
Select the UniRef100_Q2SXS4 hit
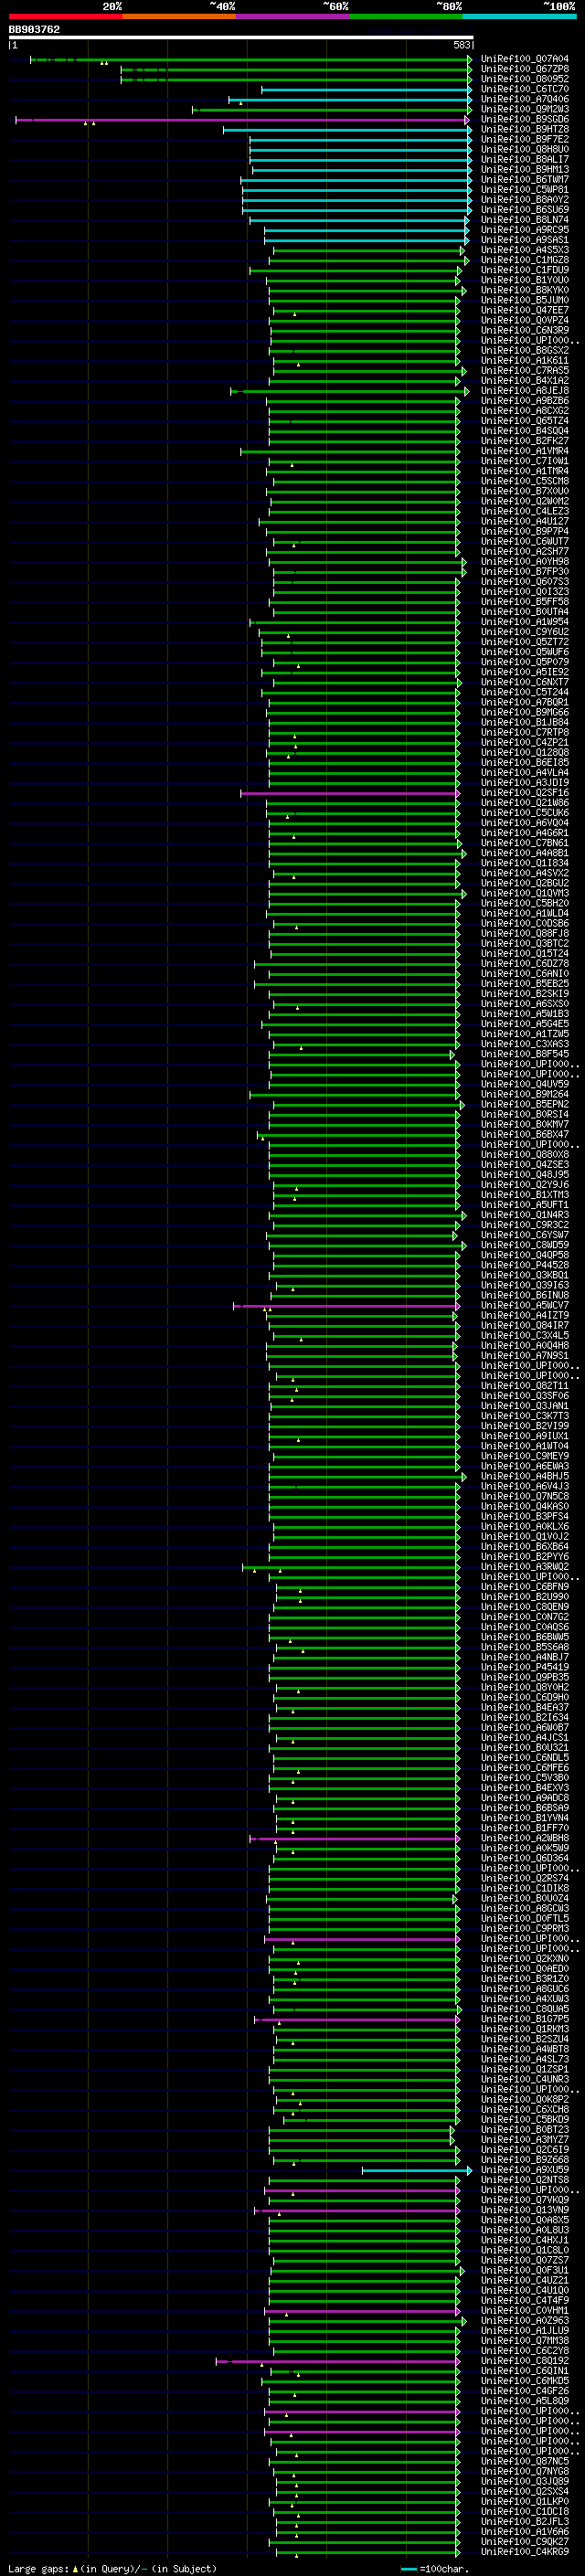pos(524,2491)
